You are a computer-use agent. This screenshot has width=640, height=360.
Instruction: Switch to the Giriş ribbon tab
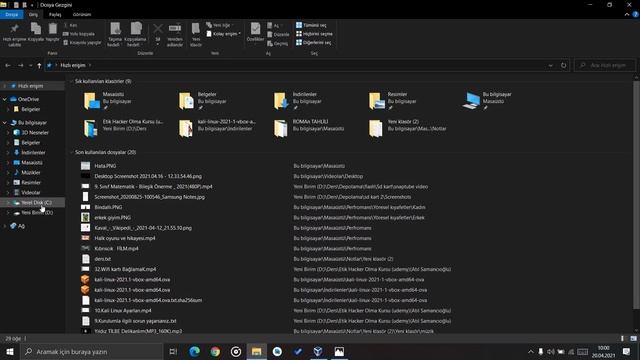pyautogui.click(x=33, y=15)
